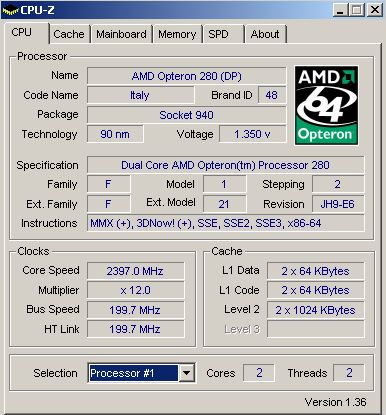Image resolution: width=386 pixels, height=415 pixels.
Task: Click the Family value F
Action: tap(108, 184)
